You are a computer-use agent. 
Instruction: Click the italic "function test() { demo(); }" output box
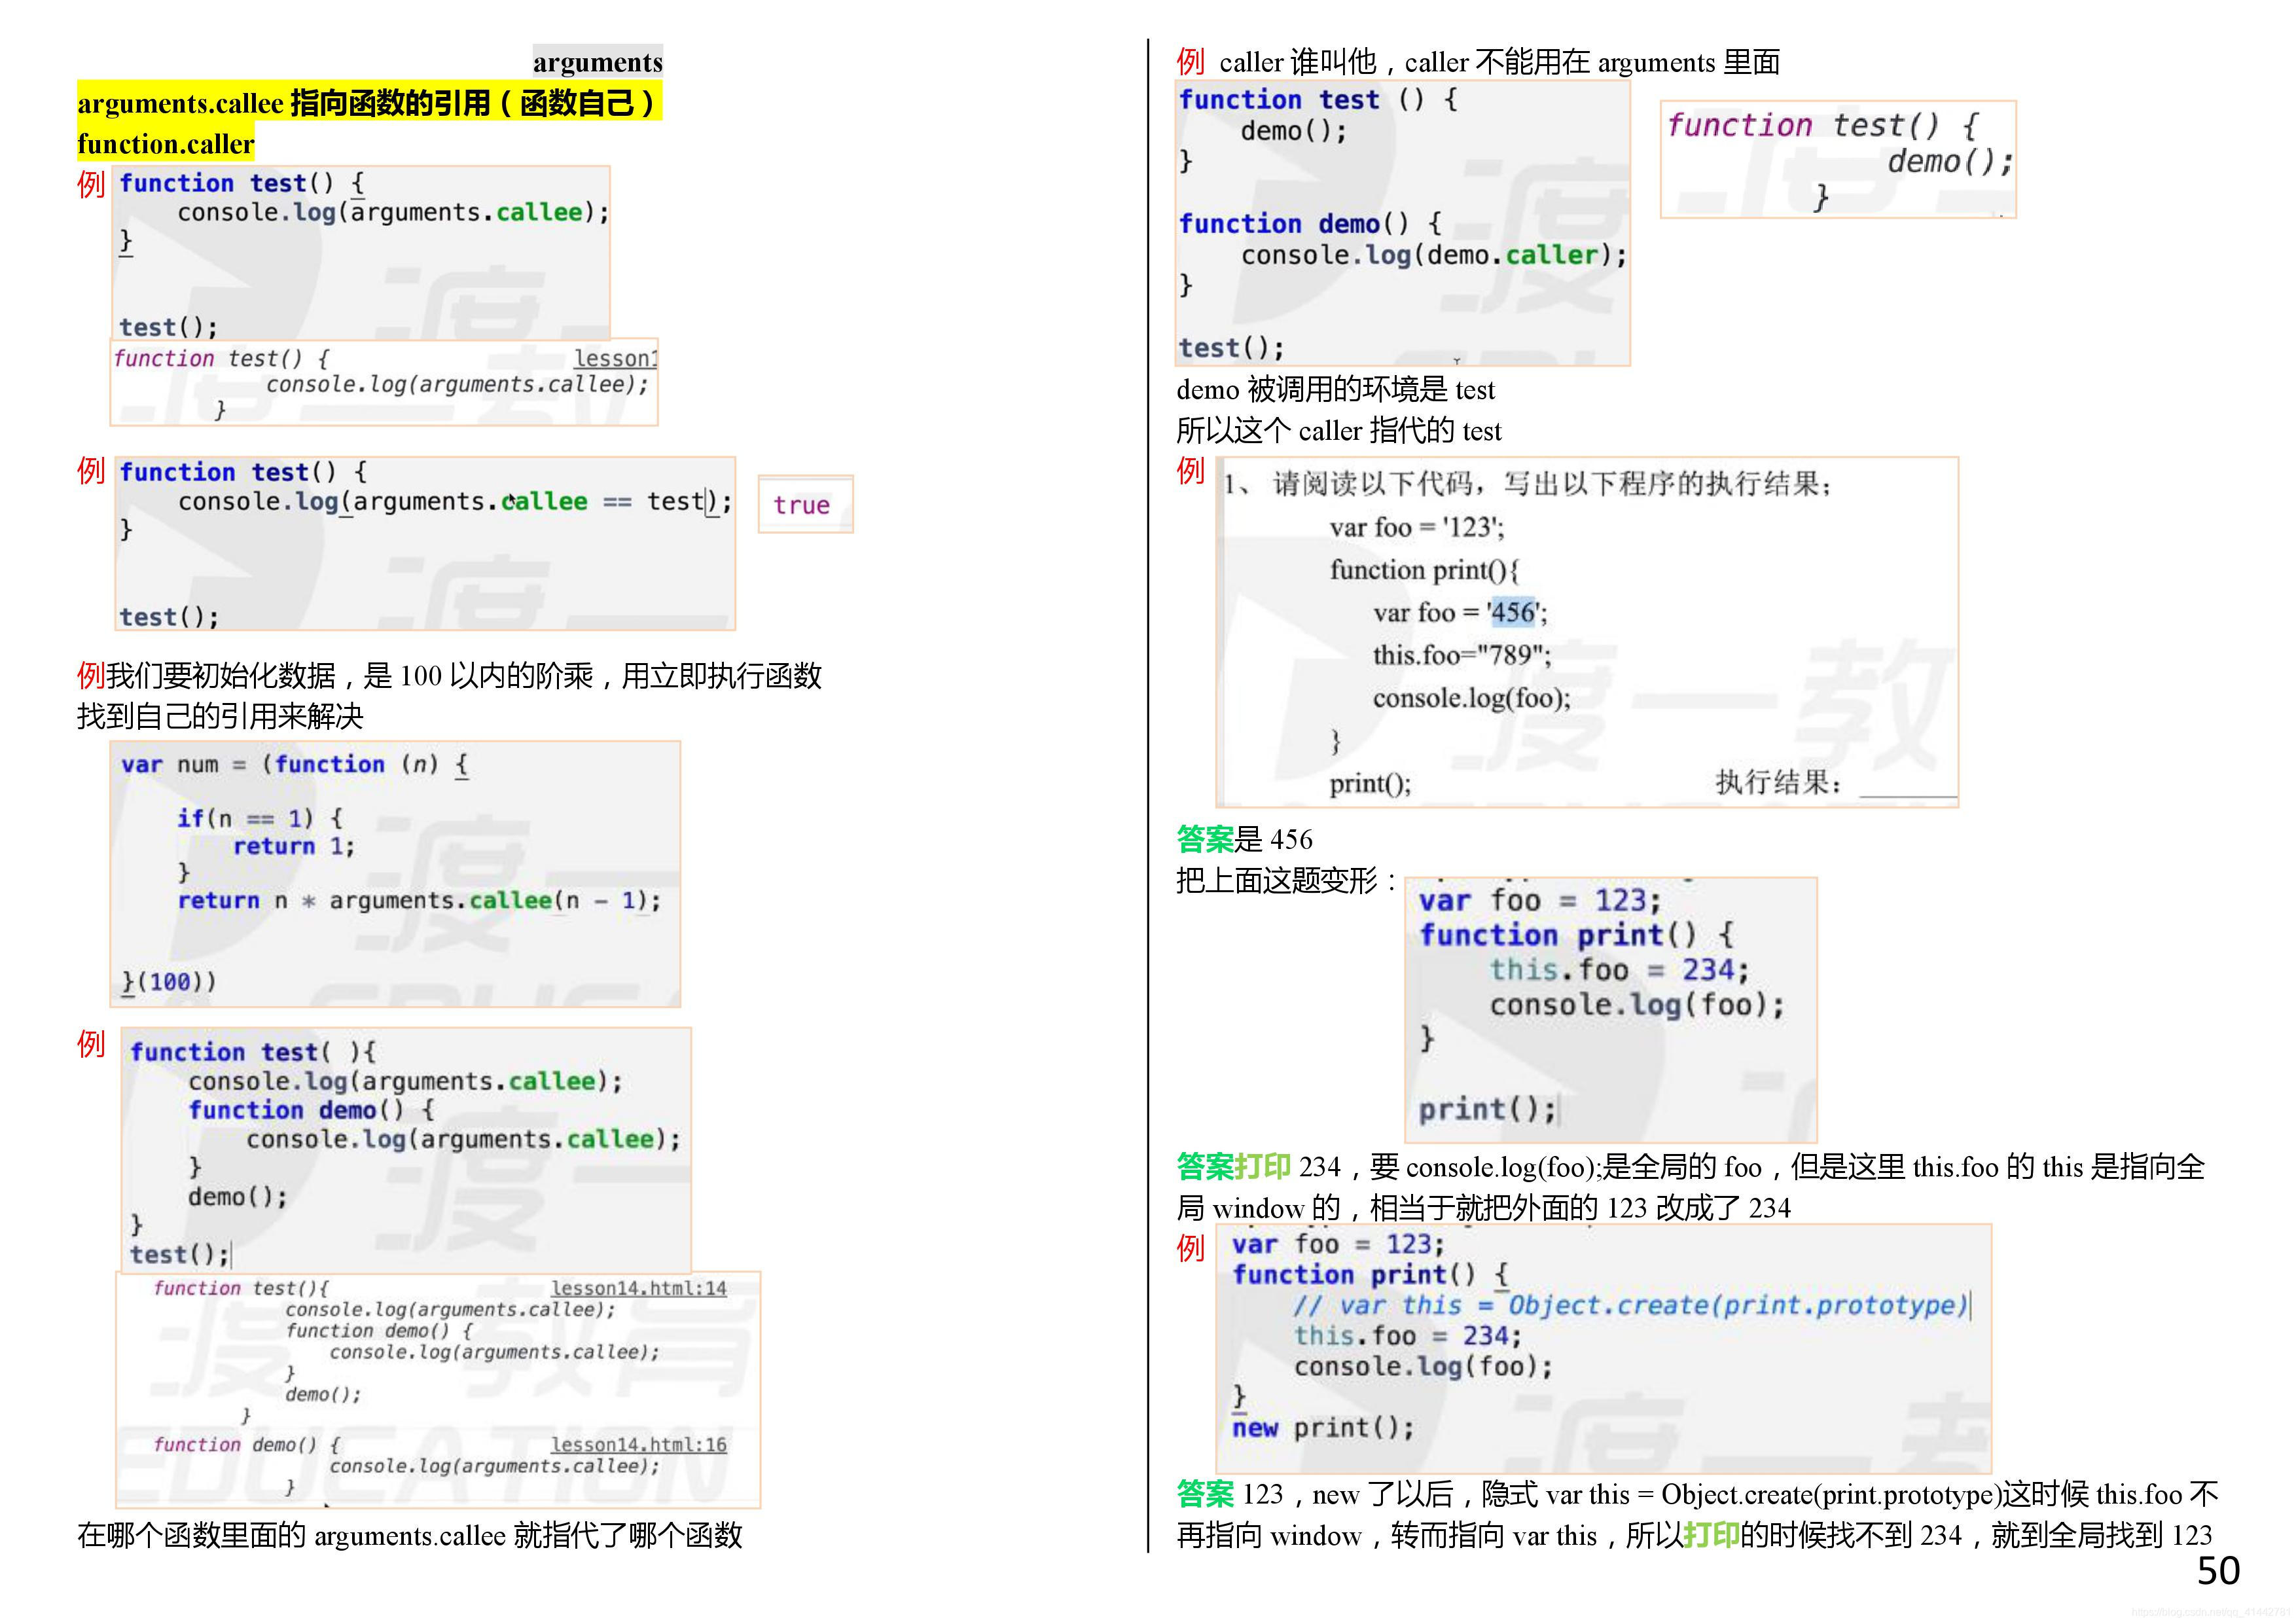point(1838,160)
